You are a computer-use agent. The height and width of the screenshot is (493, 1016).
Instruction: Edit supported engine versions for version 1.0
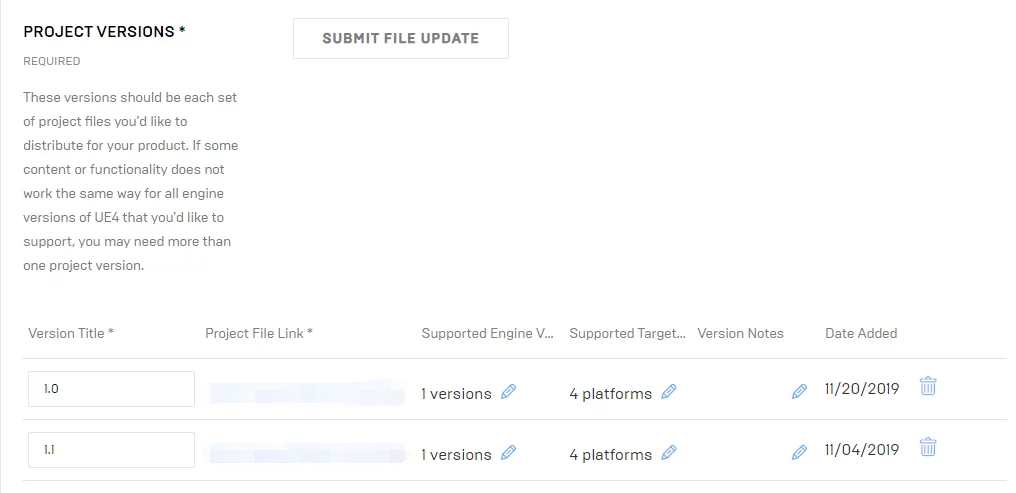point(508,392)
